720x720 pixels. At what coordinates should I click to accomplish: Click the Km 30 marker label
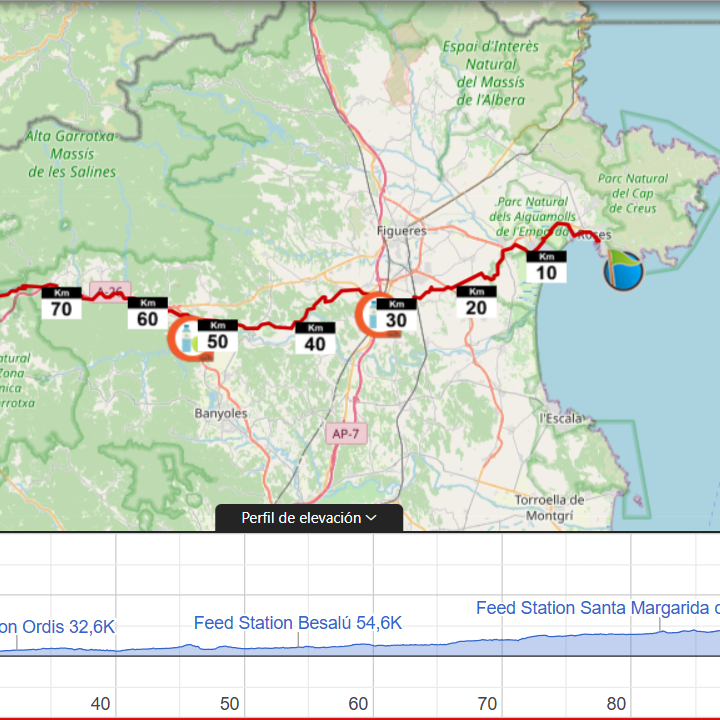tap(397, 315)
